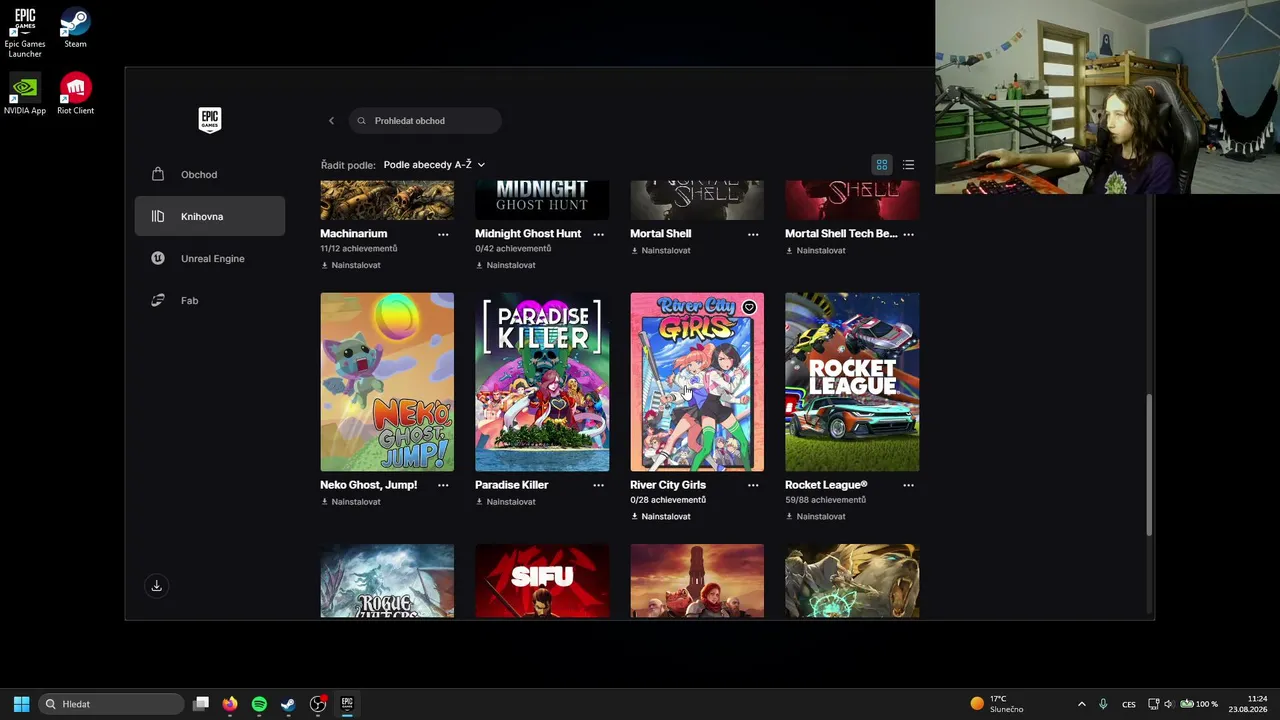Click the Epic Games taskbar icon
The image size is (1280, 720).
[347, 704]
